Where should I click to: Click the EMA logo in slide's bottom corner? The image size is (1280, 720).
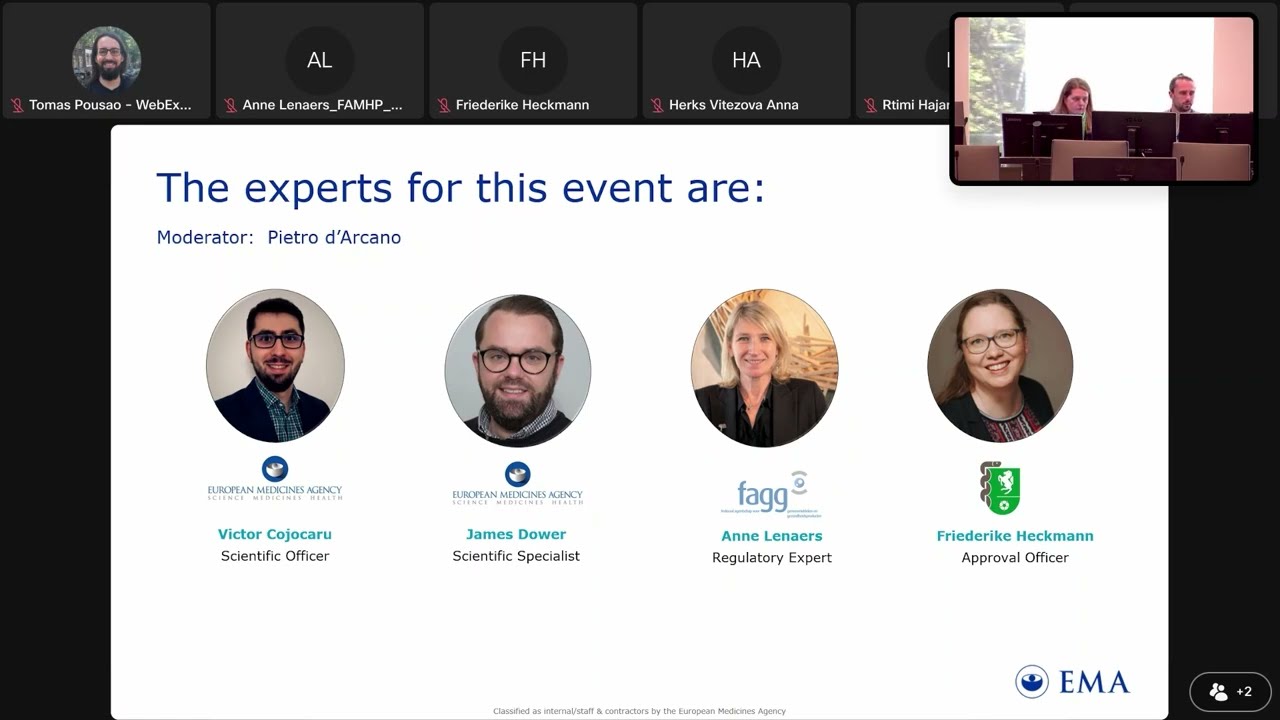click(1072, 682)
